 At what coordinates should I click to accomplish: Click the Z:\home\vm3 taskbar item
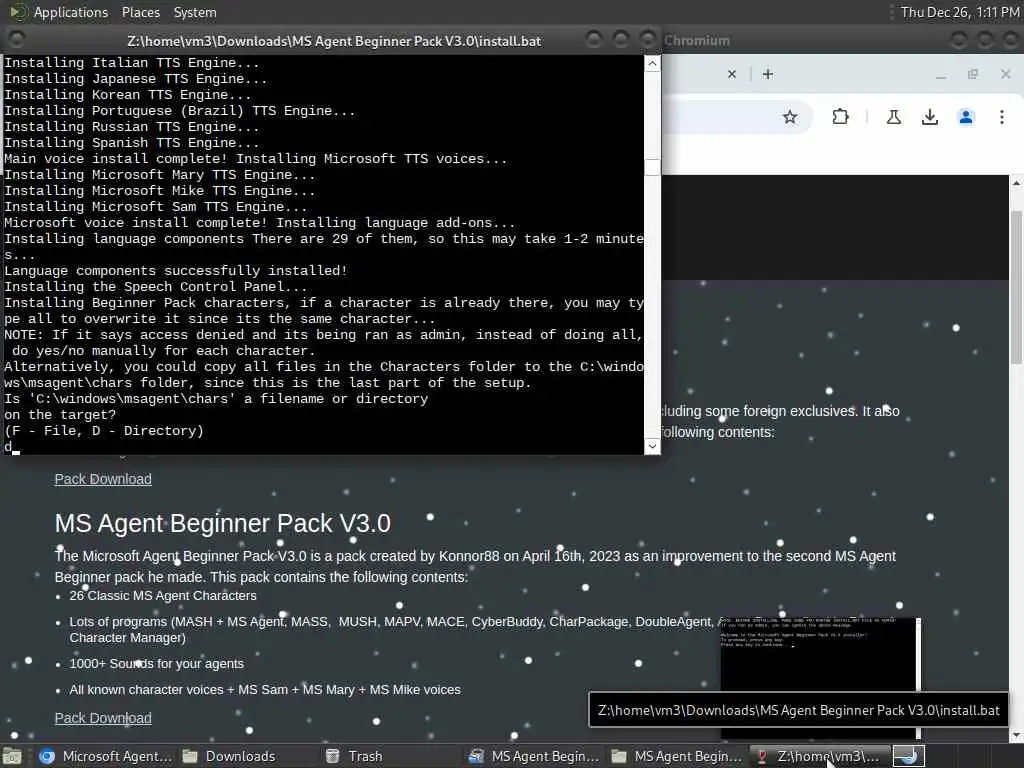pyautogui.click(x=819, y=756)
